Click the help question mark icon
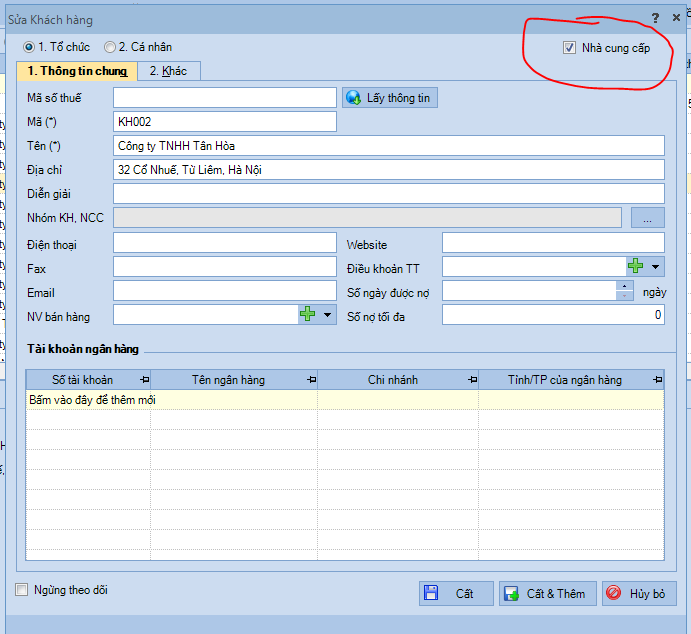691x634 pixels. click(655, 18)
